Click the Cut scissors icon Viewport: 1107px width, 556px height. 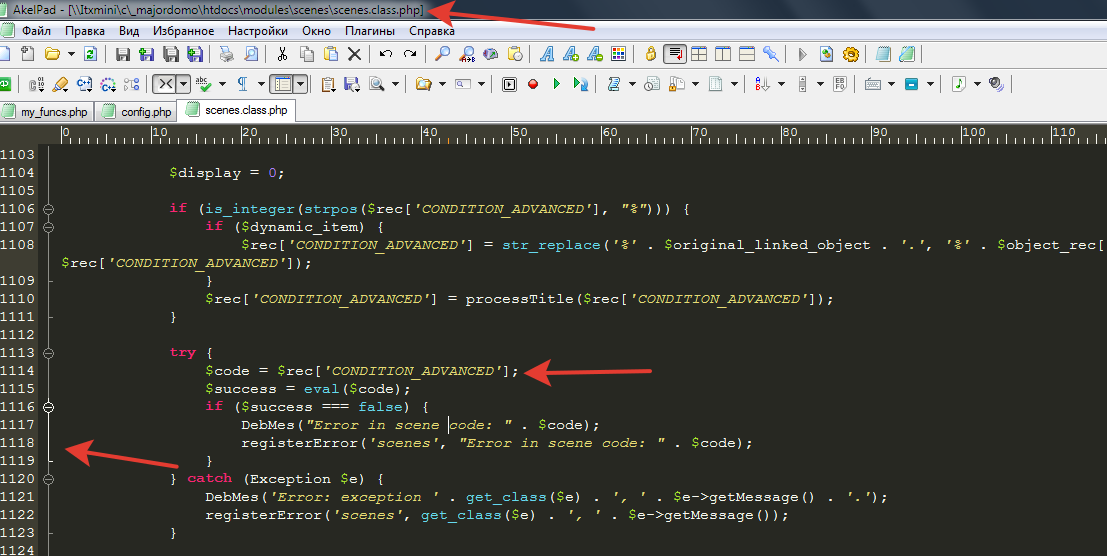coord(282,54)
